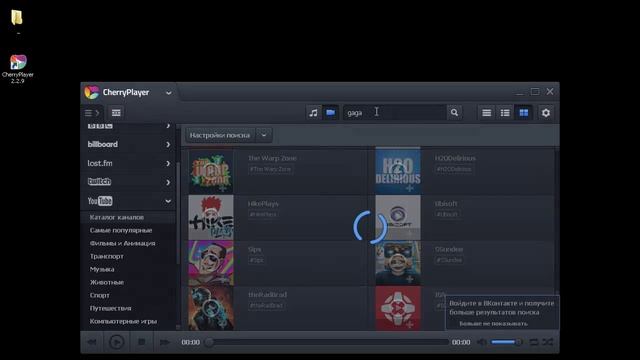The height and width of the screenshot is (360, 640).
Task: Open the search settings dropdown arrow
Action: coord(264,135)
